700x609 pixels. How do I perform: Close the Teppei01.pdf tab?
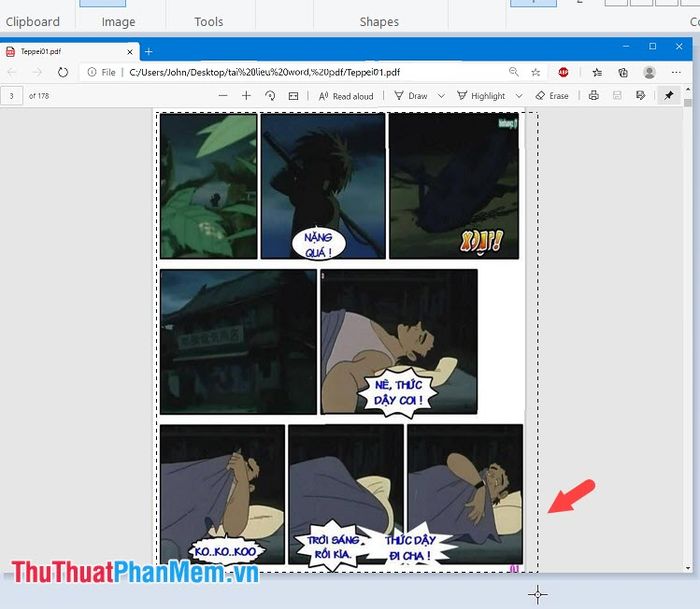130,52
